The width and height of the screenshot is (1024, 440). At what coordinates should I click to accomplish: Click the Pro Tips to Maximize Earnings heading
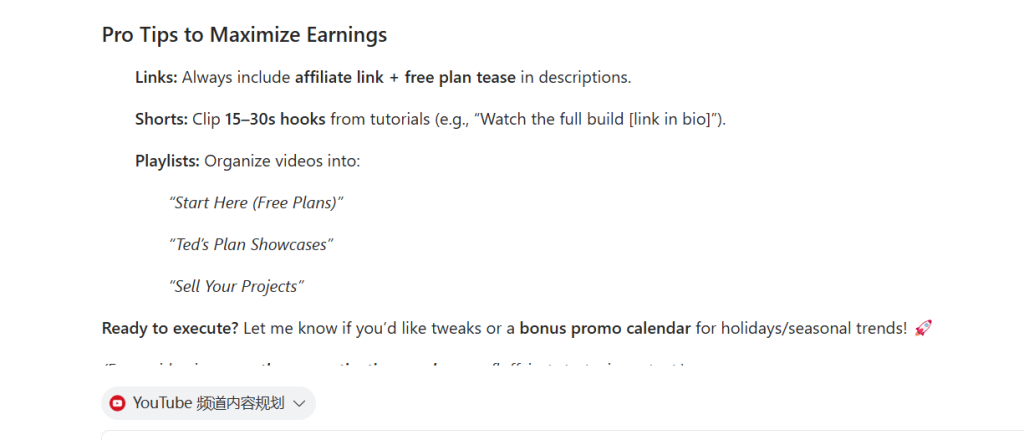point(244,35)
